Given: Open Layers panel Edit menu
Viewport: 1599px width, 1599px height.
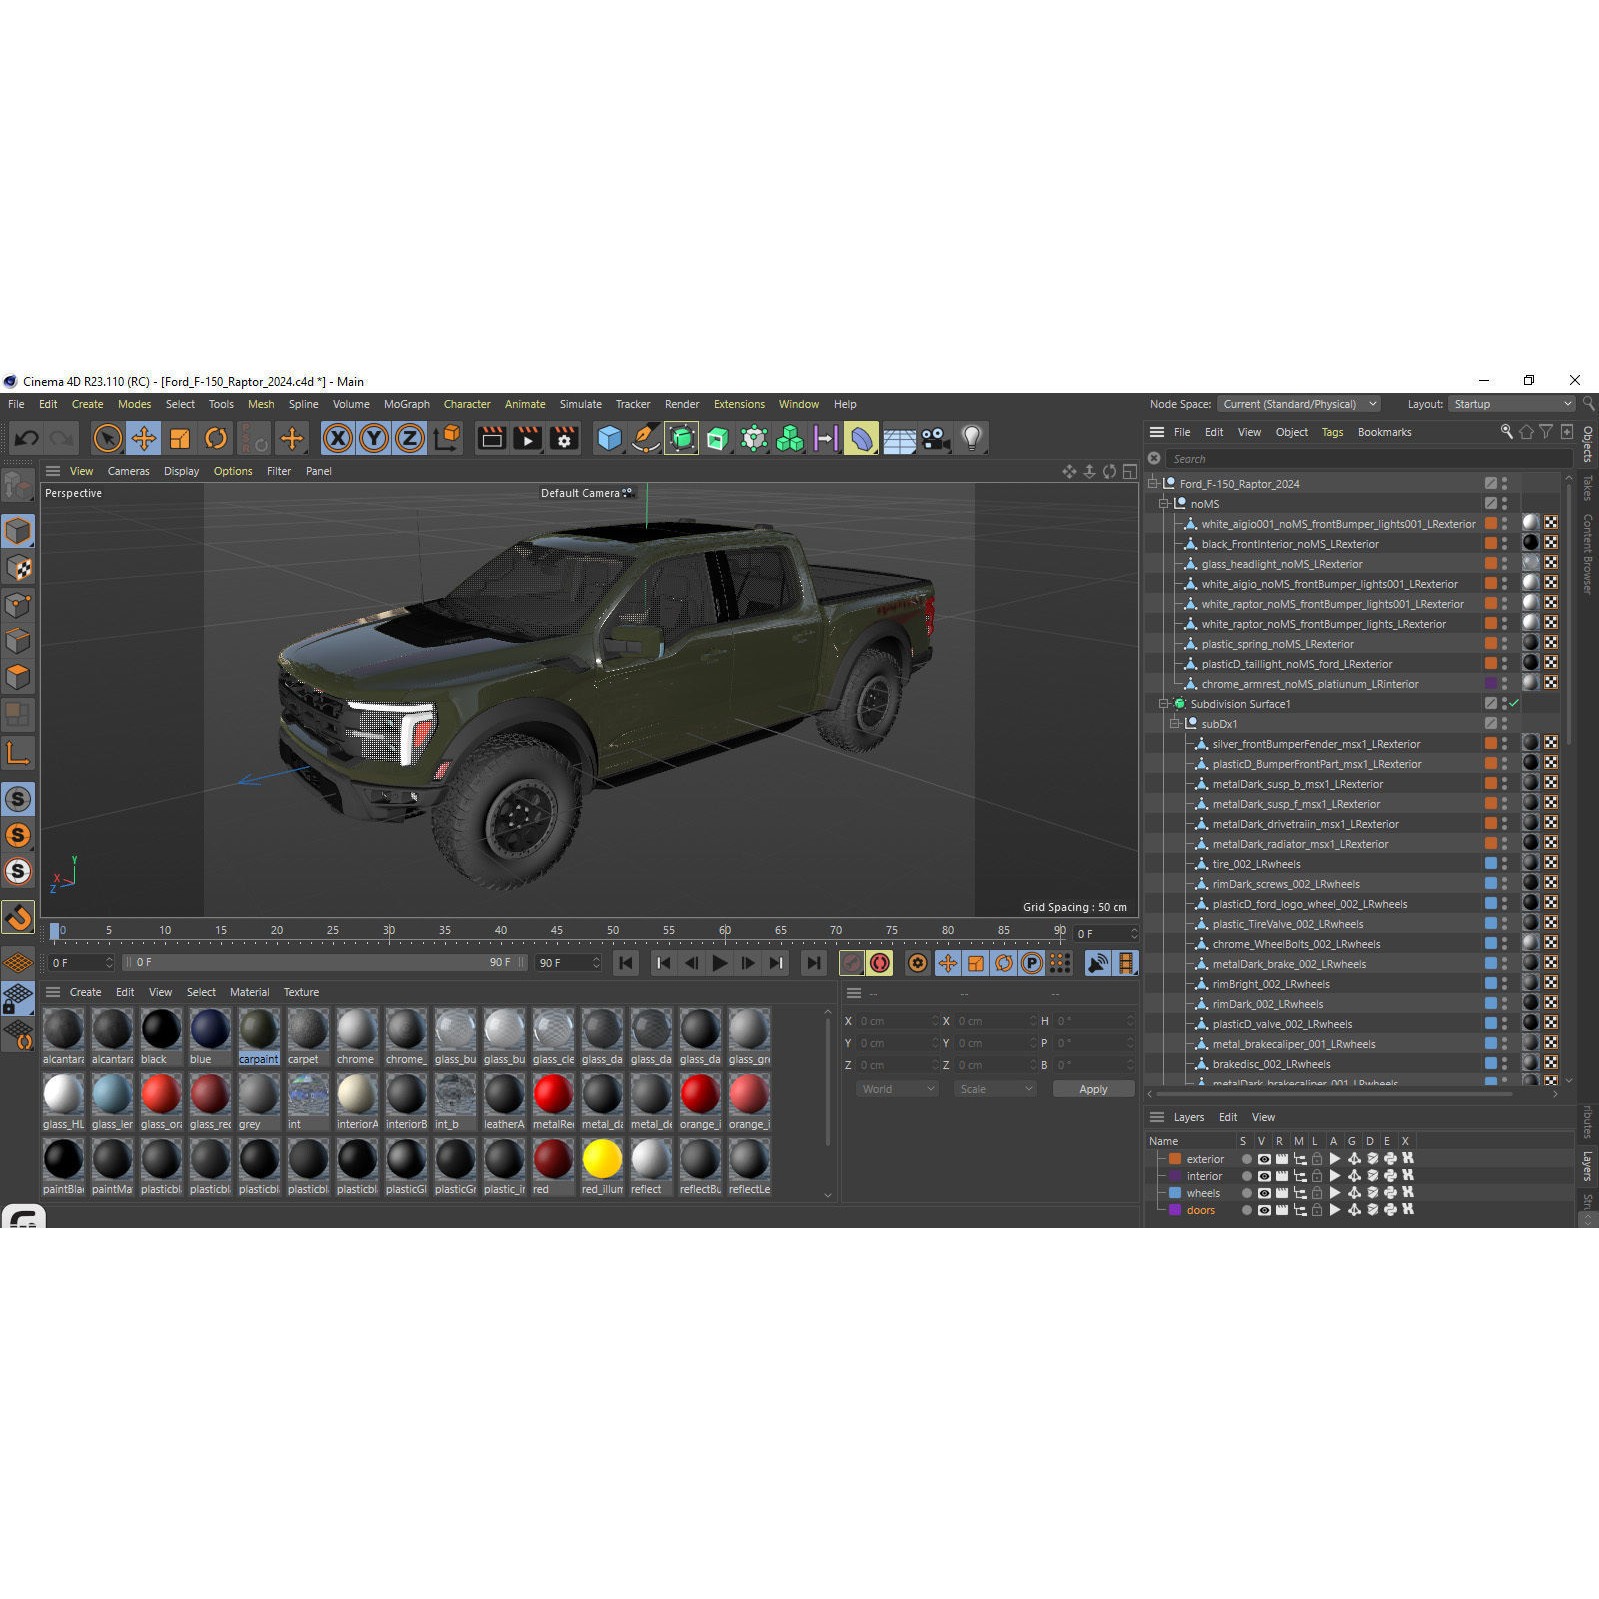Looking at the screenshot, I should [x=1228, y=1117].
